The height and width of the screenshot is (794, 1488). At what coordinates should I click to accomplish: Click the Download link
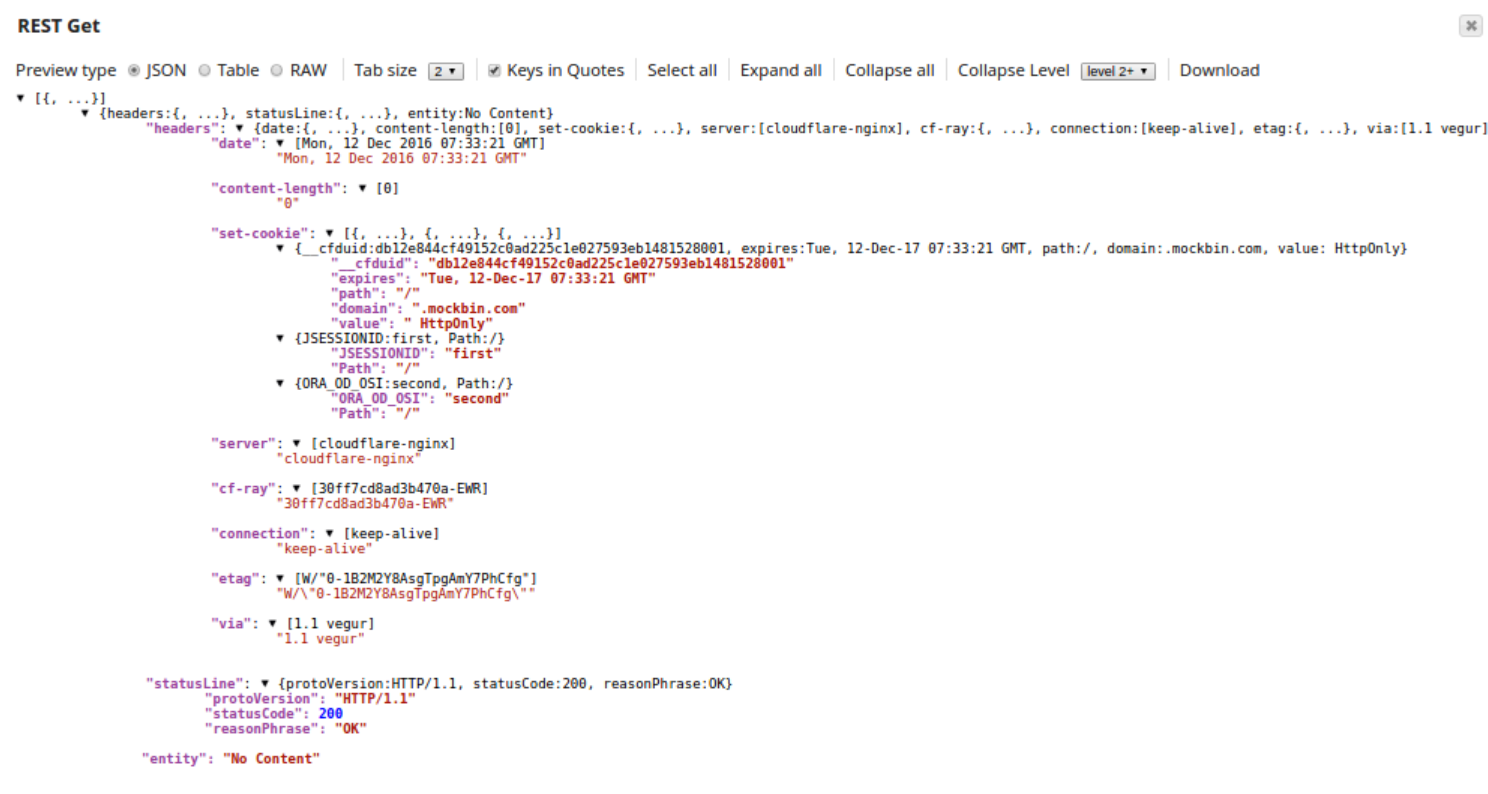tap(1219, 70)
